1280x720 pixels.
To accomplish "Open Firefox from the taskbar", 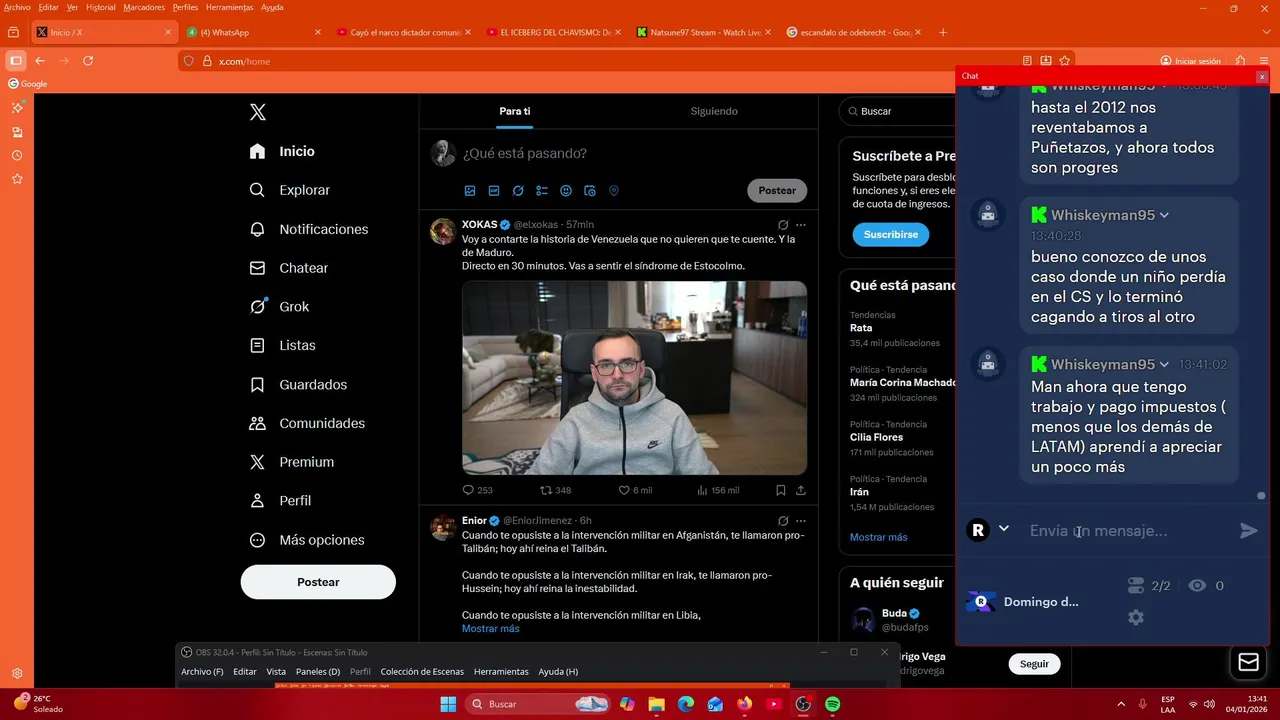I will (744, 704).
